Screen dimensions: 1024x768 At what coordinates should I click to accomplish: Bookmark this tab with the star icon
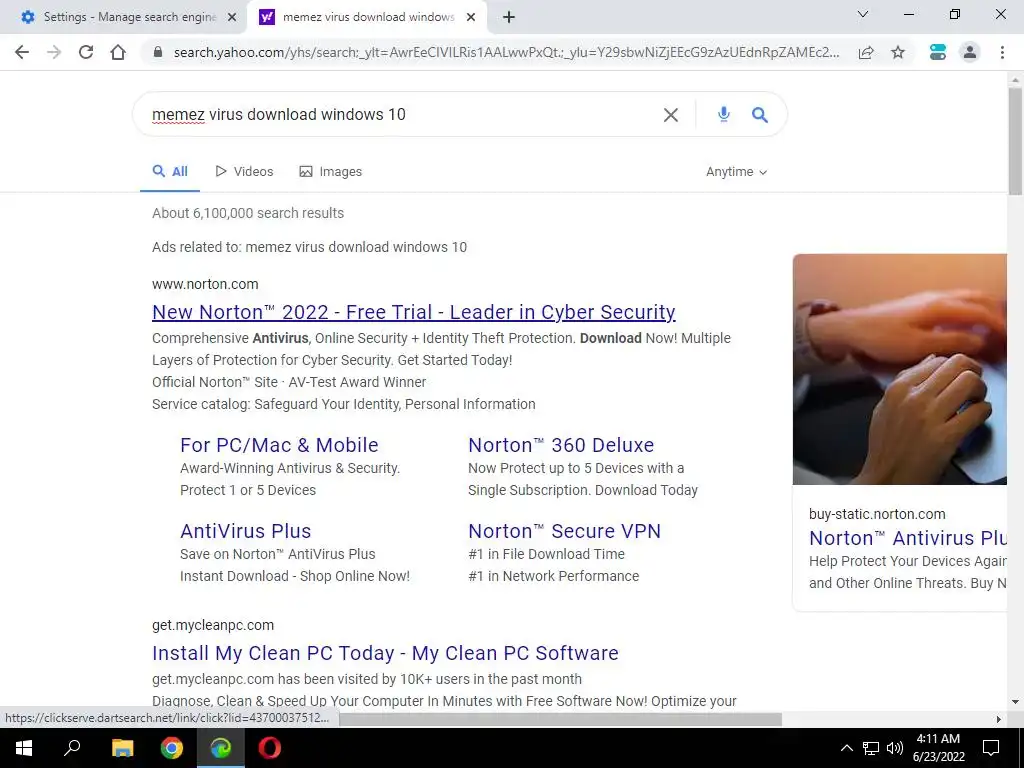click(x=898, y=52)
